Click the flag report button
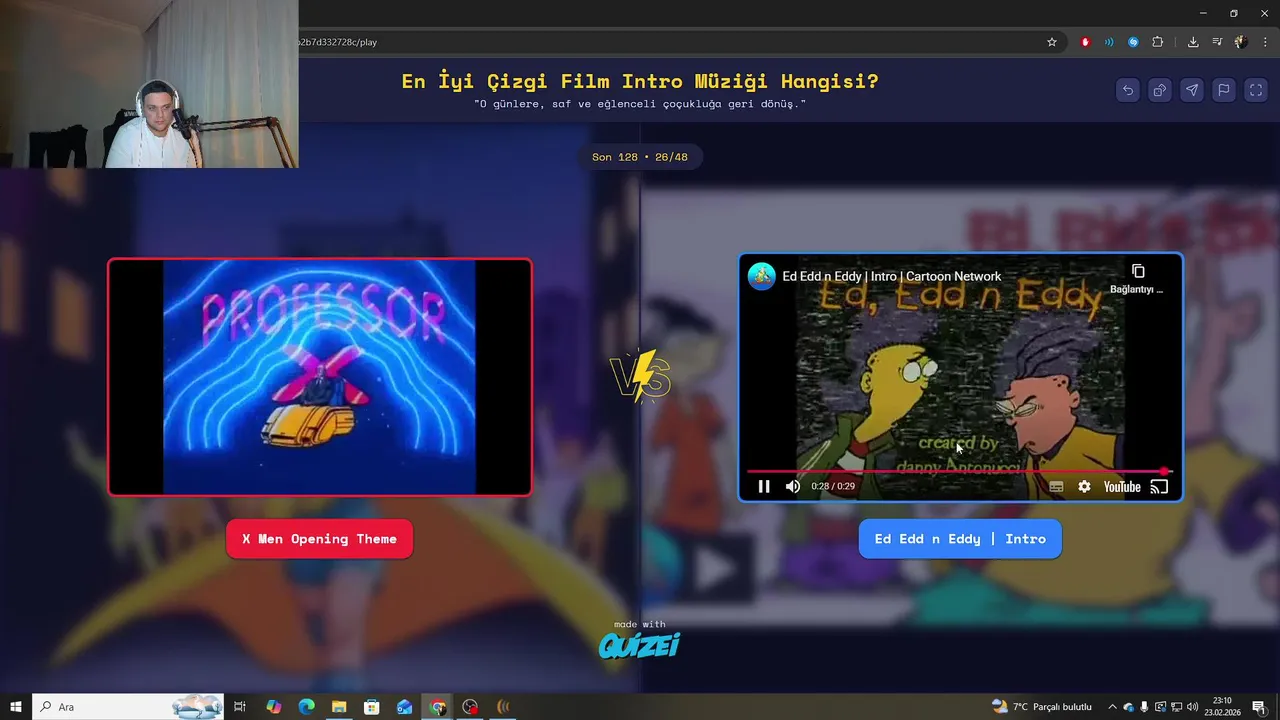The height and width of the screenshot is (720, 1280). (1224, 90)
